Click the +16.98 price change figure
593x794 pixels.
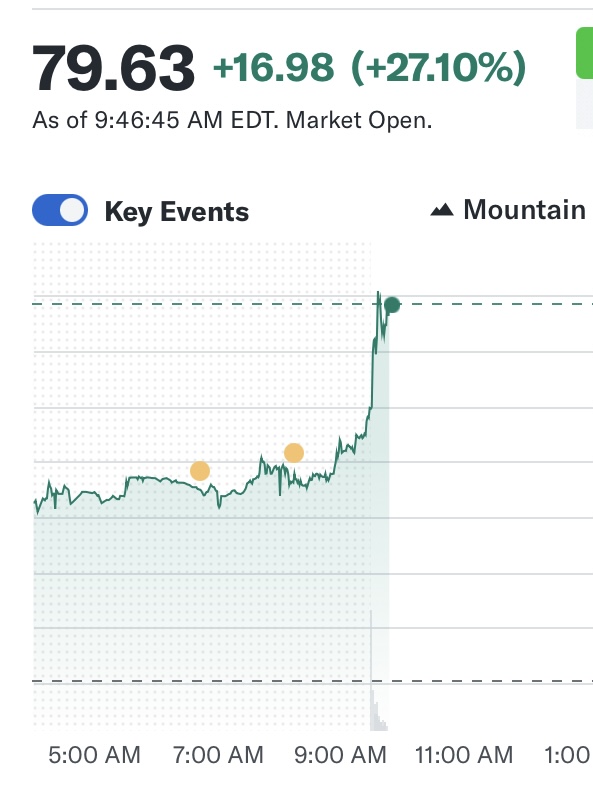[x=273, y=67]
